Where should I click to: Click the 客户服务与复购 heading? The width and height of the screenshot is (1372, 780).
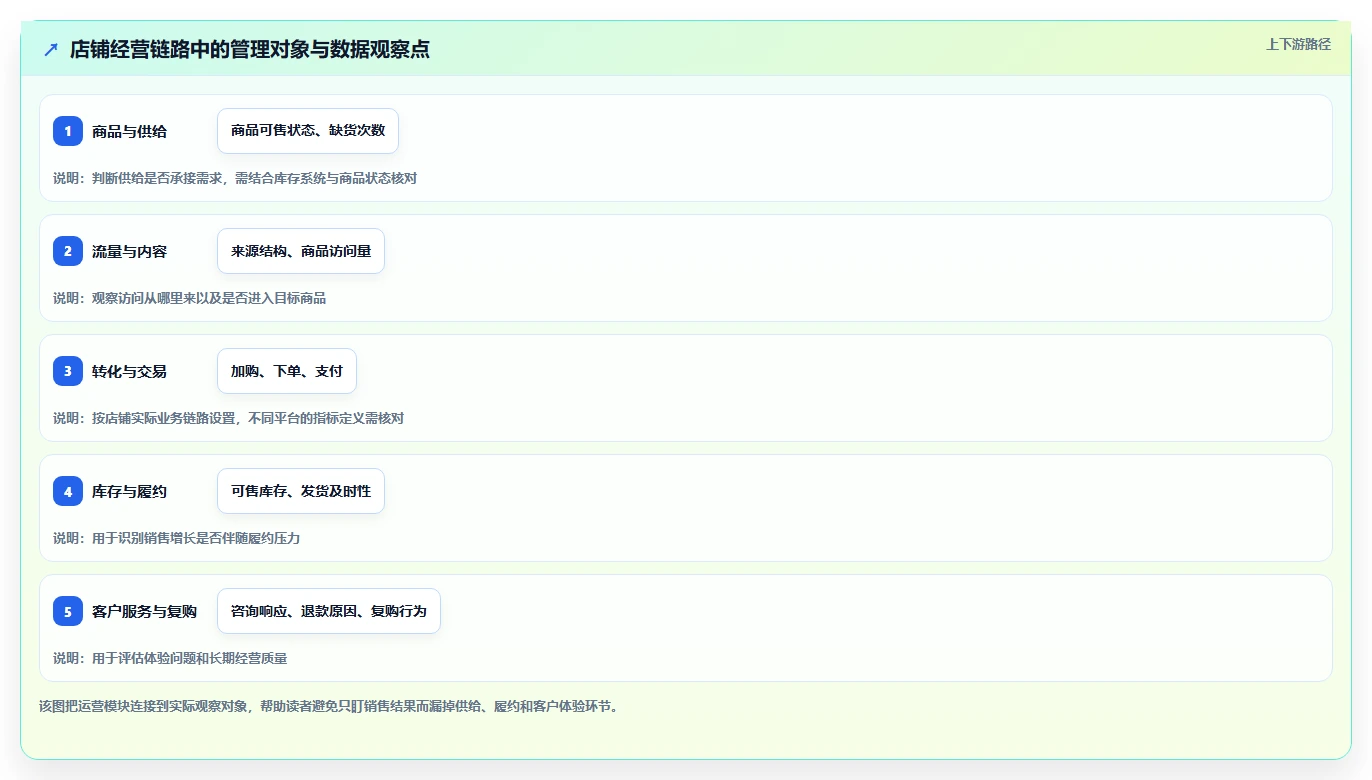click(144, 611)
